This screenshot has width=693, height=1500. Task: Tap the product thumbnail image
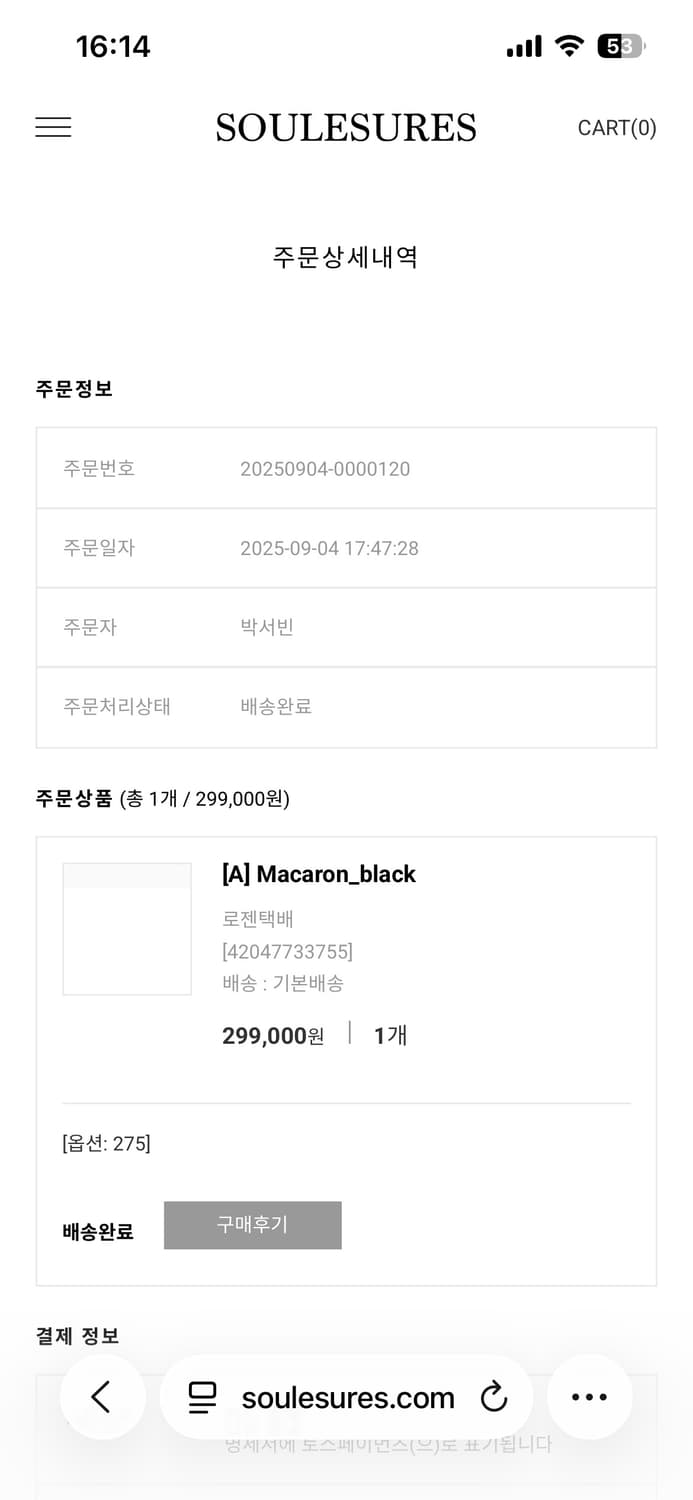point(127,928)
